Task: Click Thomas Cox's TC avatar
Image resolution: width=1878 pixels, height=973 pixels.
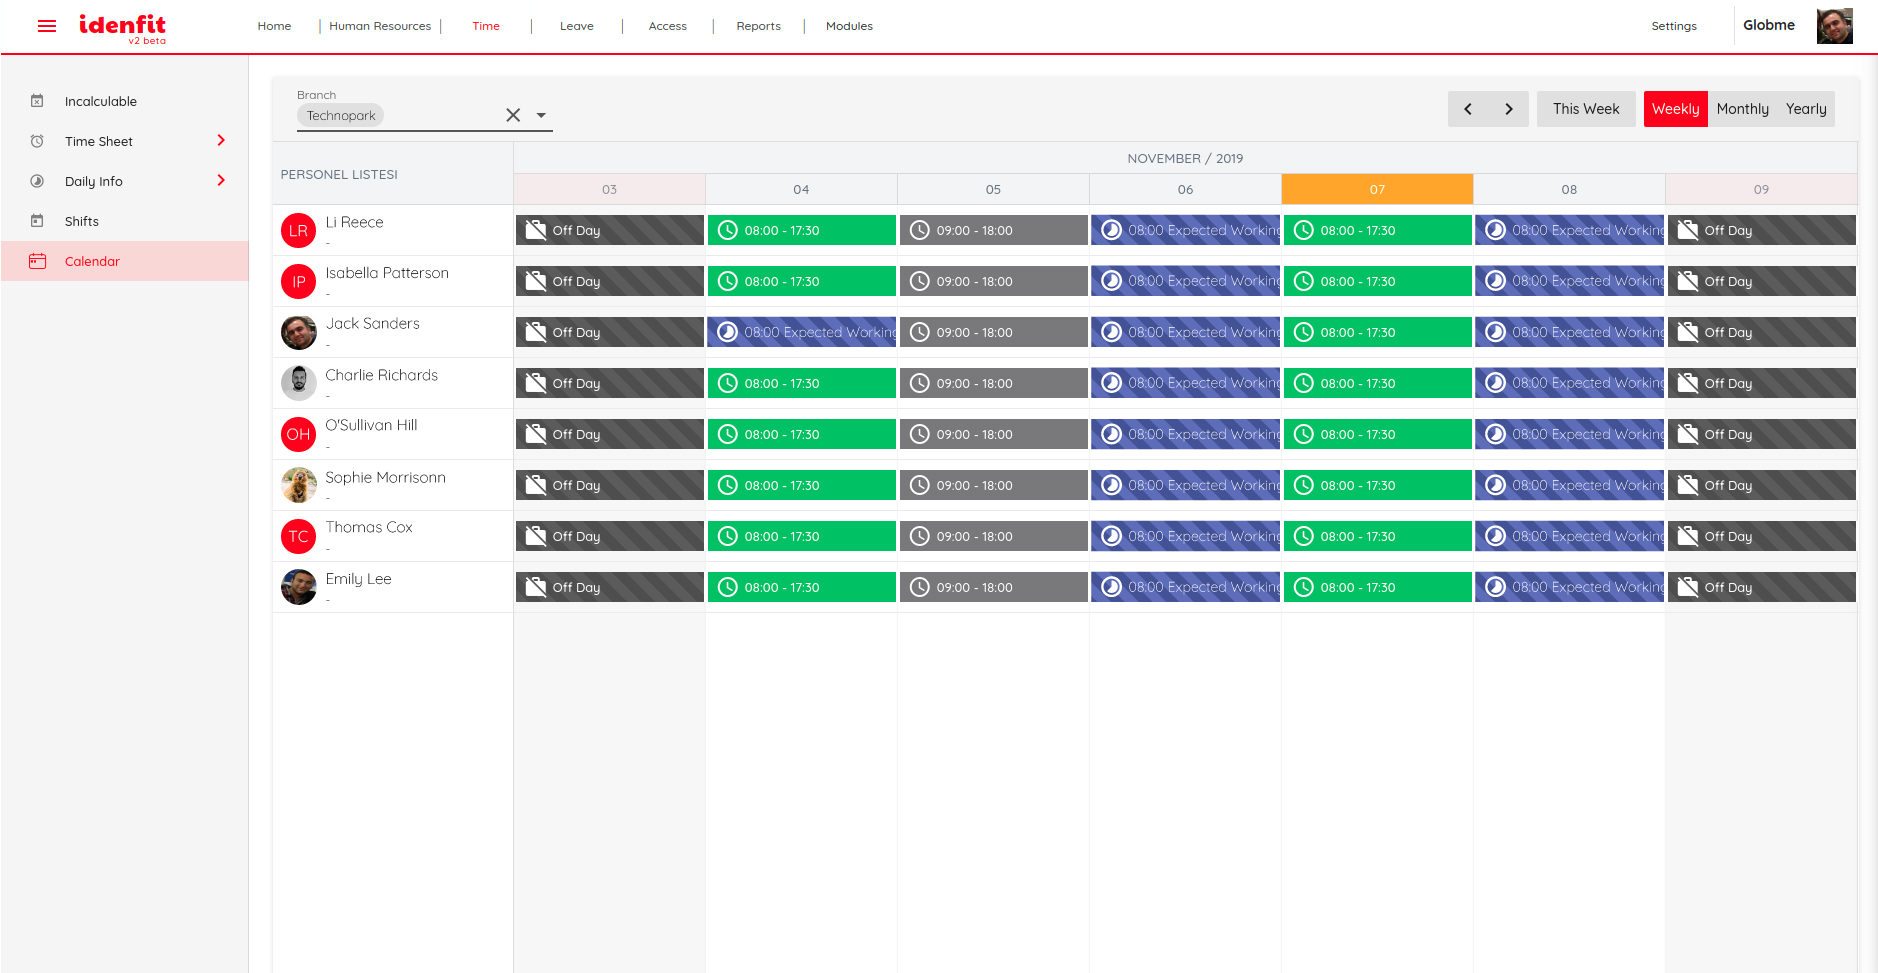Action: [299, 537]
